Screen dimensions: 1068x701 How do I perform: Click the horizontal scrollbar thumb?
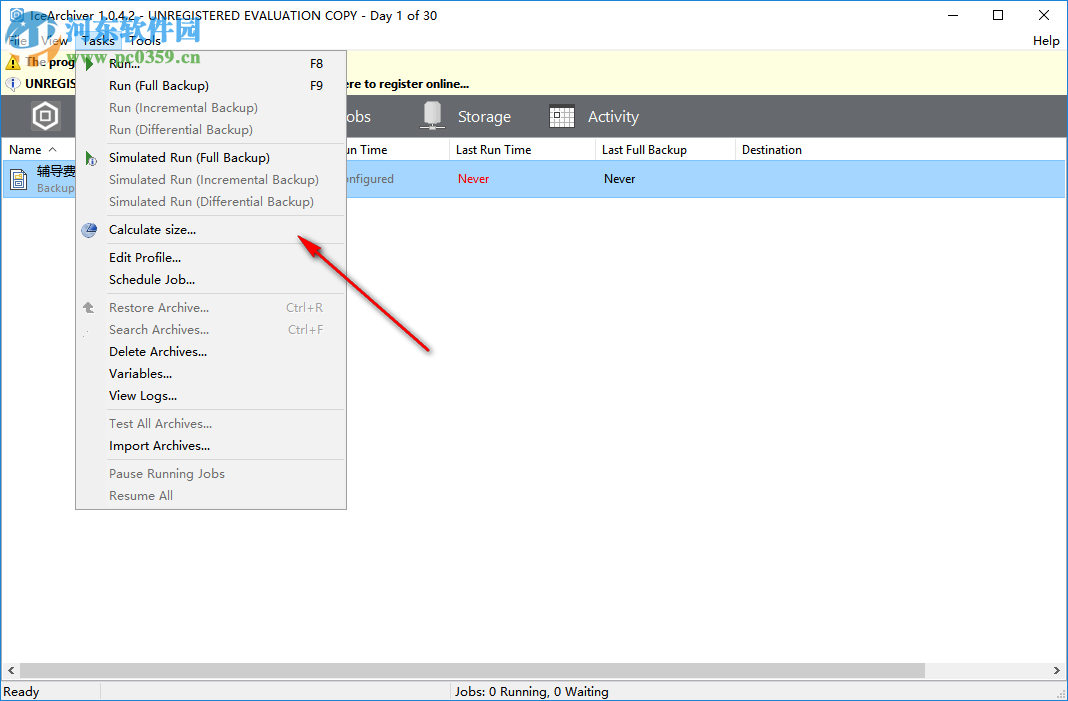pos(473,670)
